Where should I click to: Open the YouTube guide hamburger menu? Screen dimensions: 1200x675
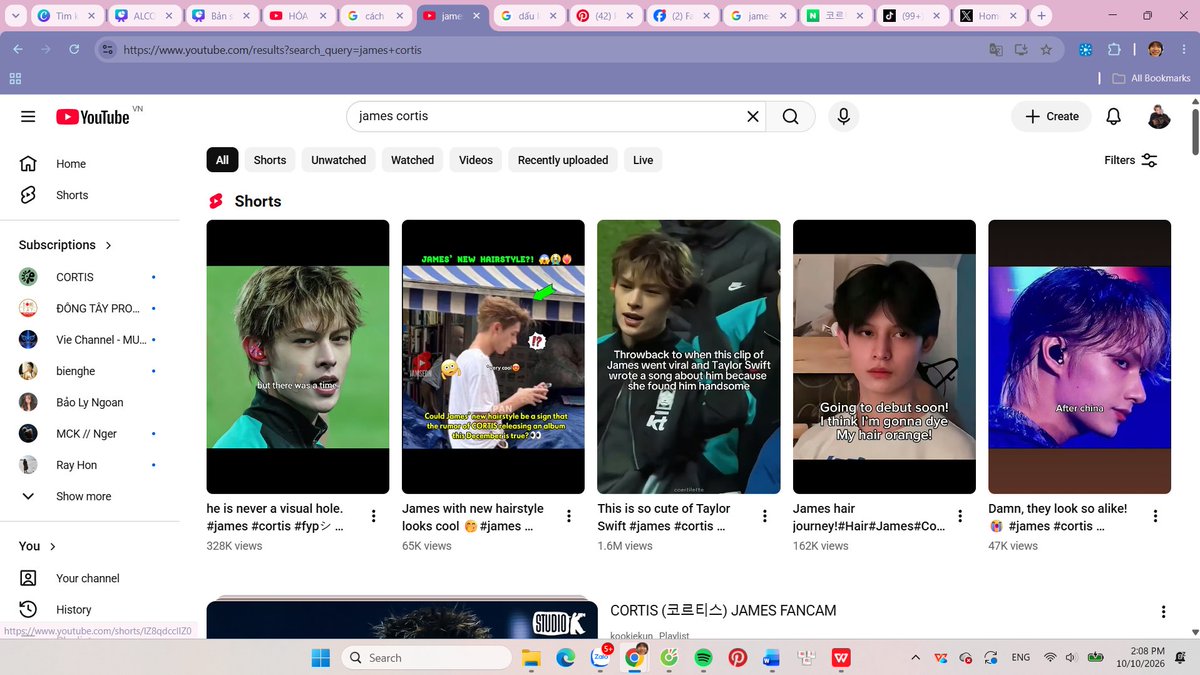coord(28,117)
